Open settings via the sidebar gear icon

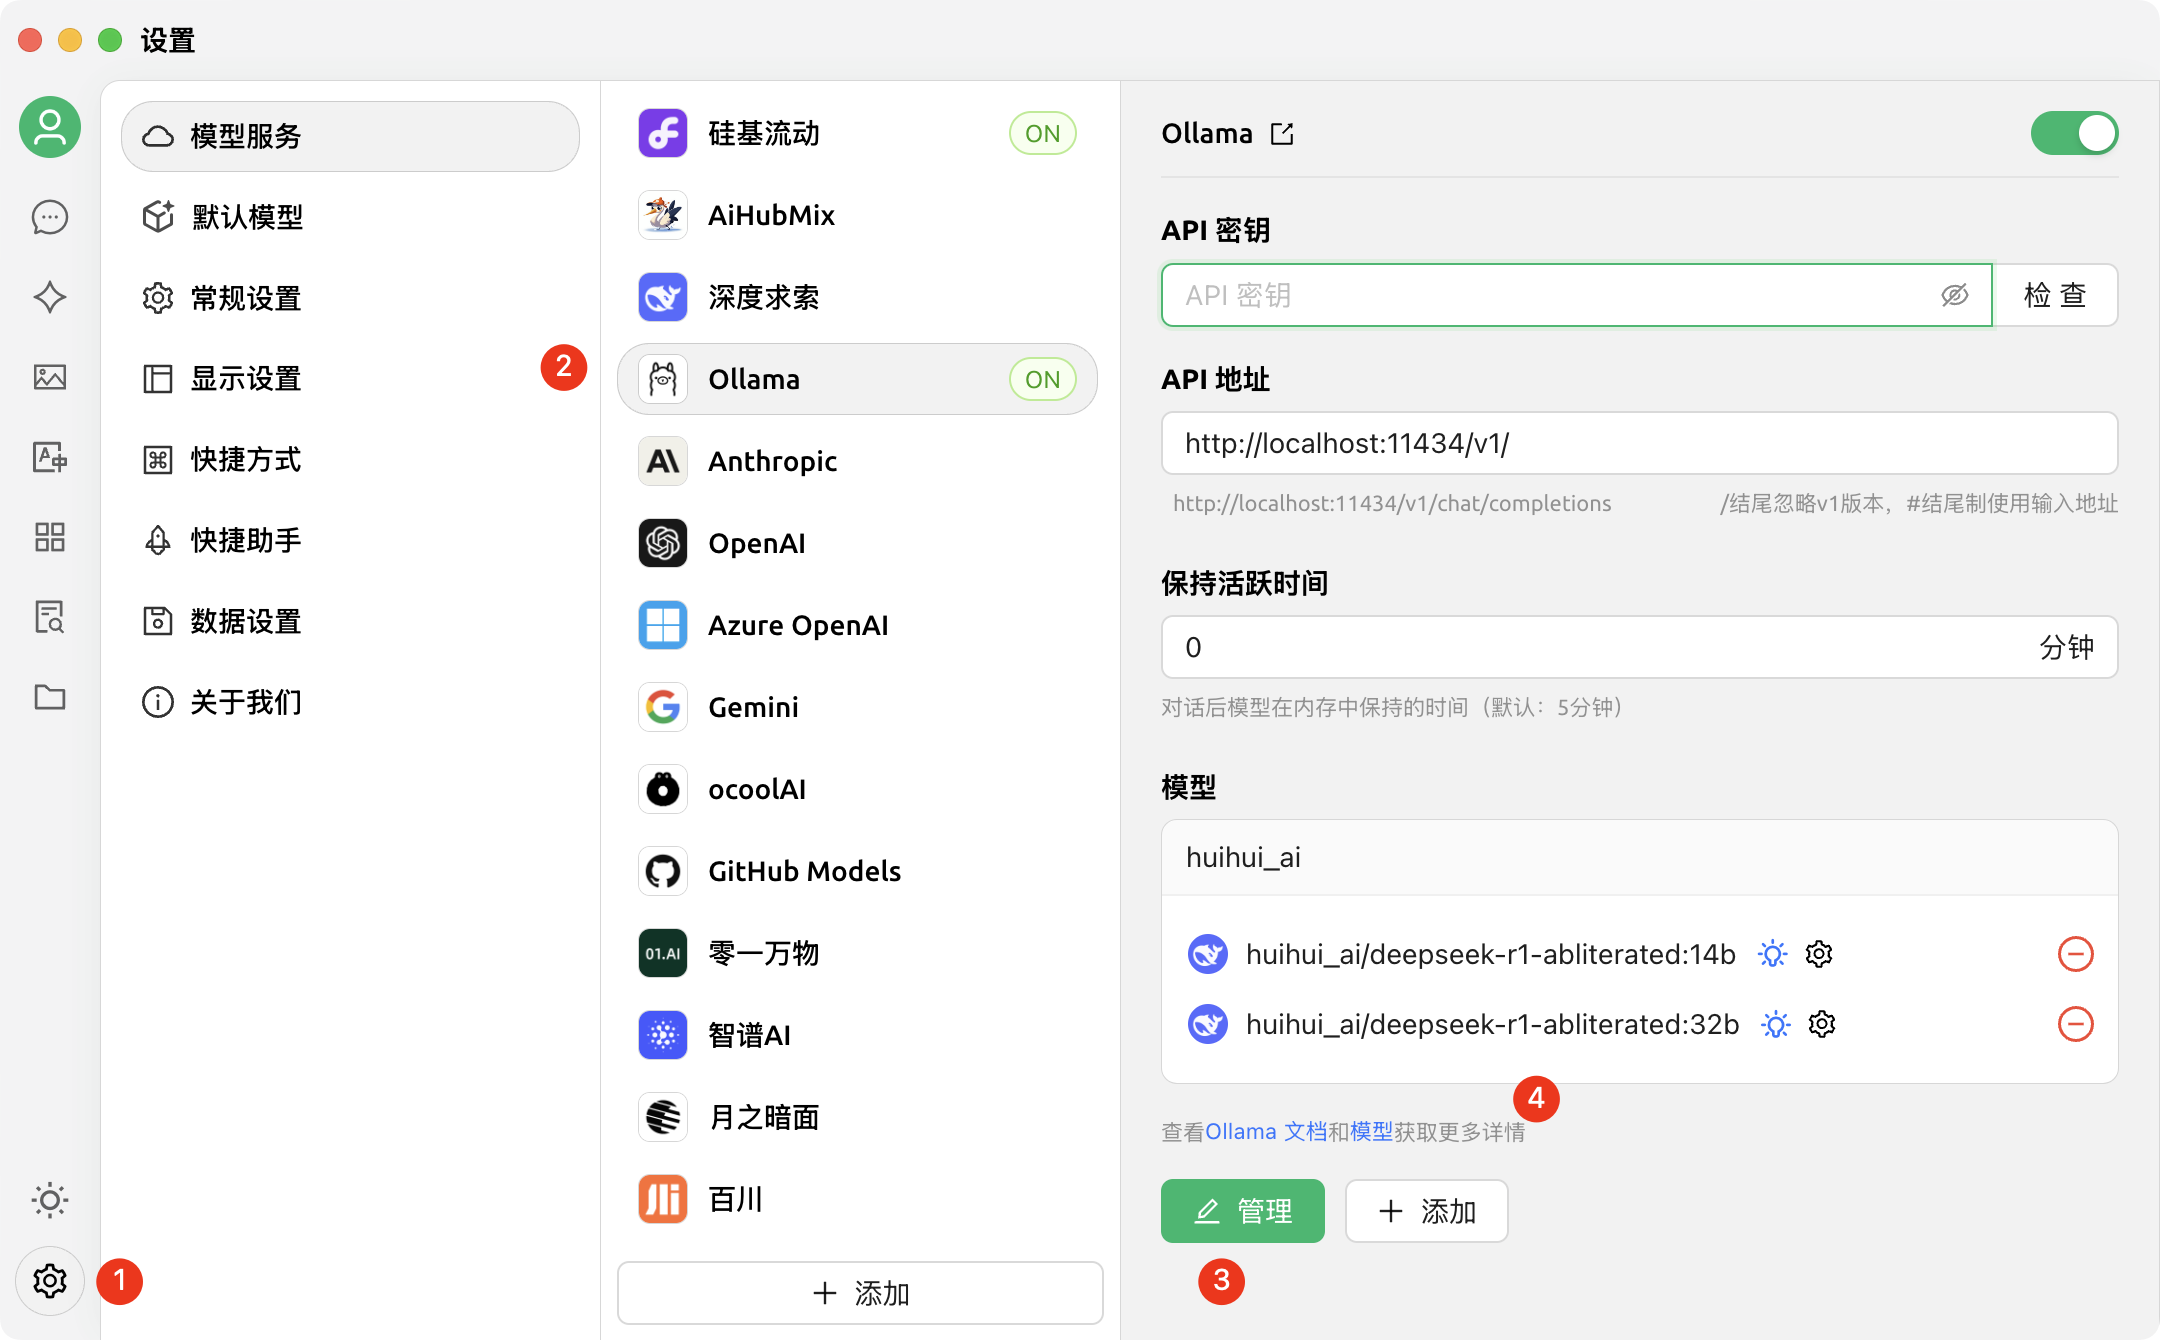tap(50, 1281)
